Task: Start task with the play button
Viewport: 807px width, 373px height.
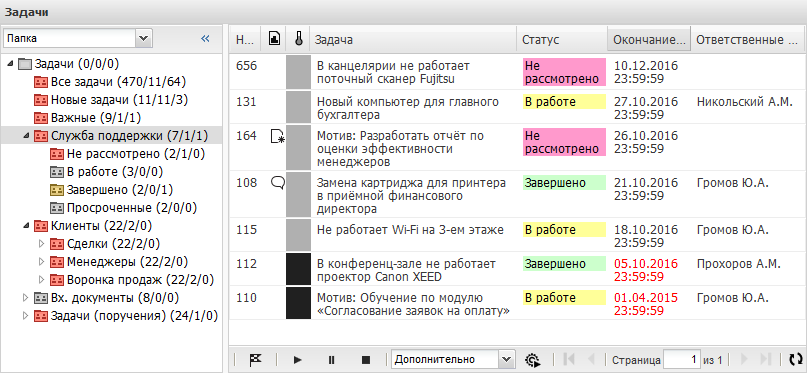Action: click(x=297, y=360)
